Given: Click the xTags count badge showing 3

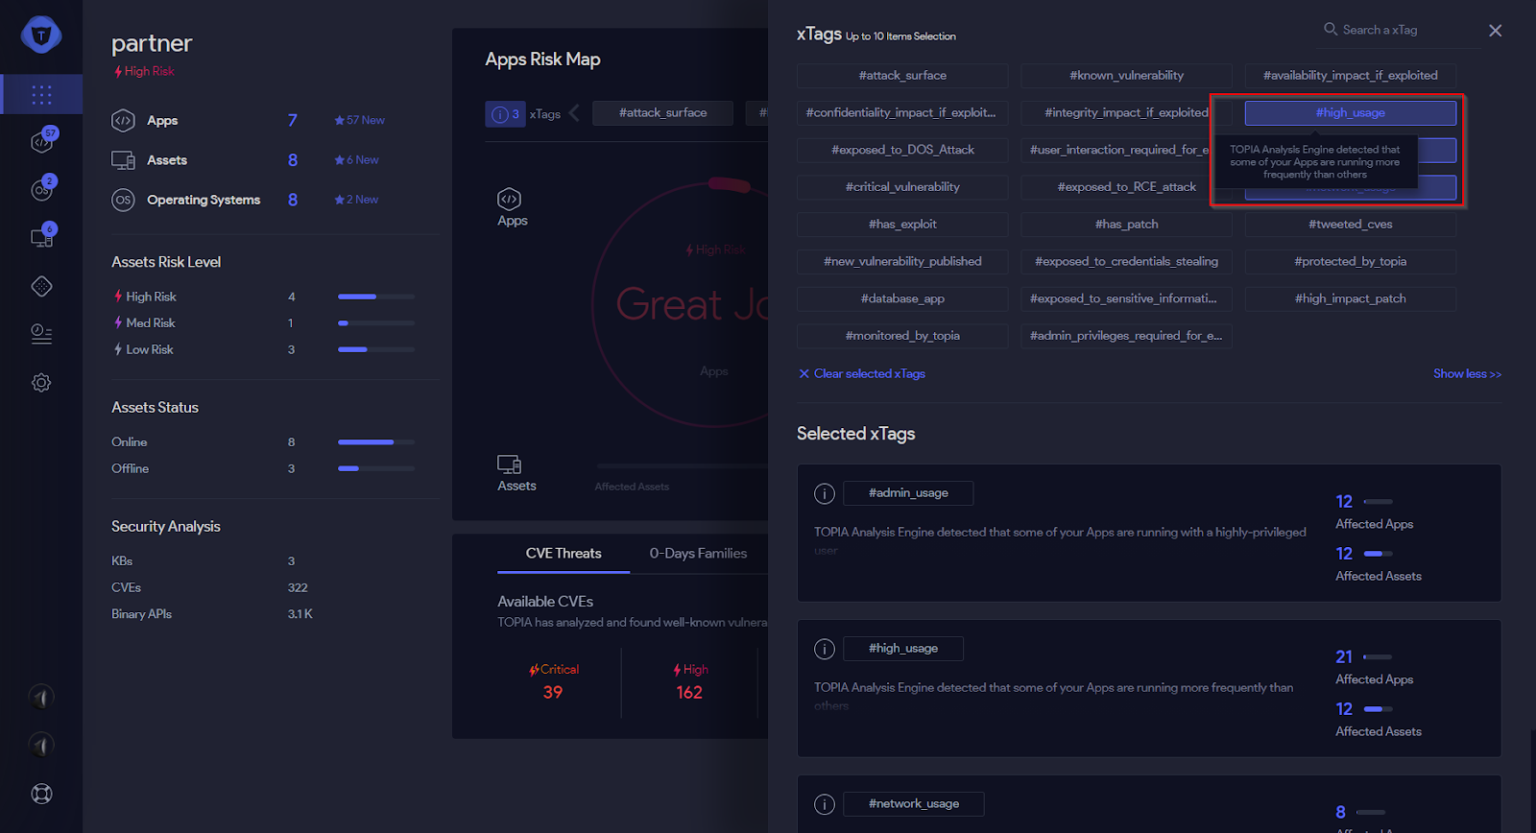Looking at the screenshot, I should 505,114.
